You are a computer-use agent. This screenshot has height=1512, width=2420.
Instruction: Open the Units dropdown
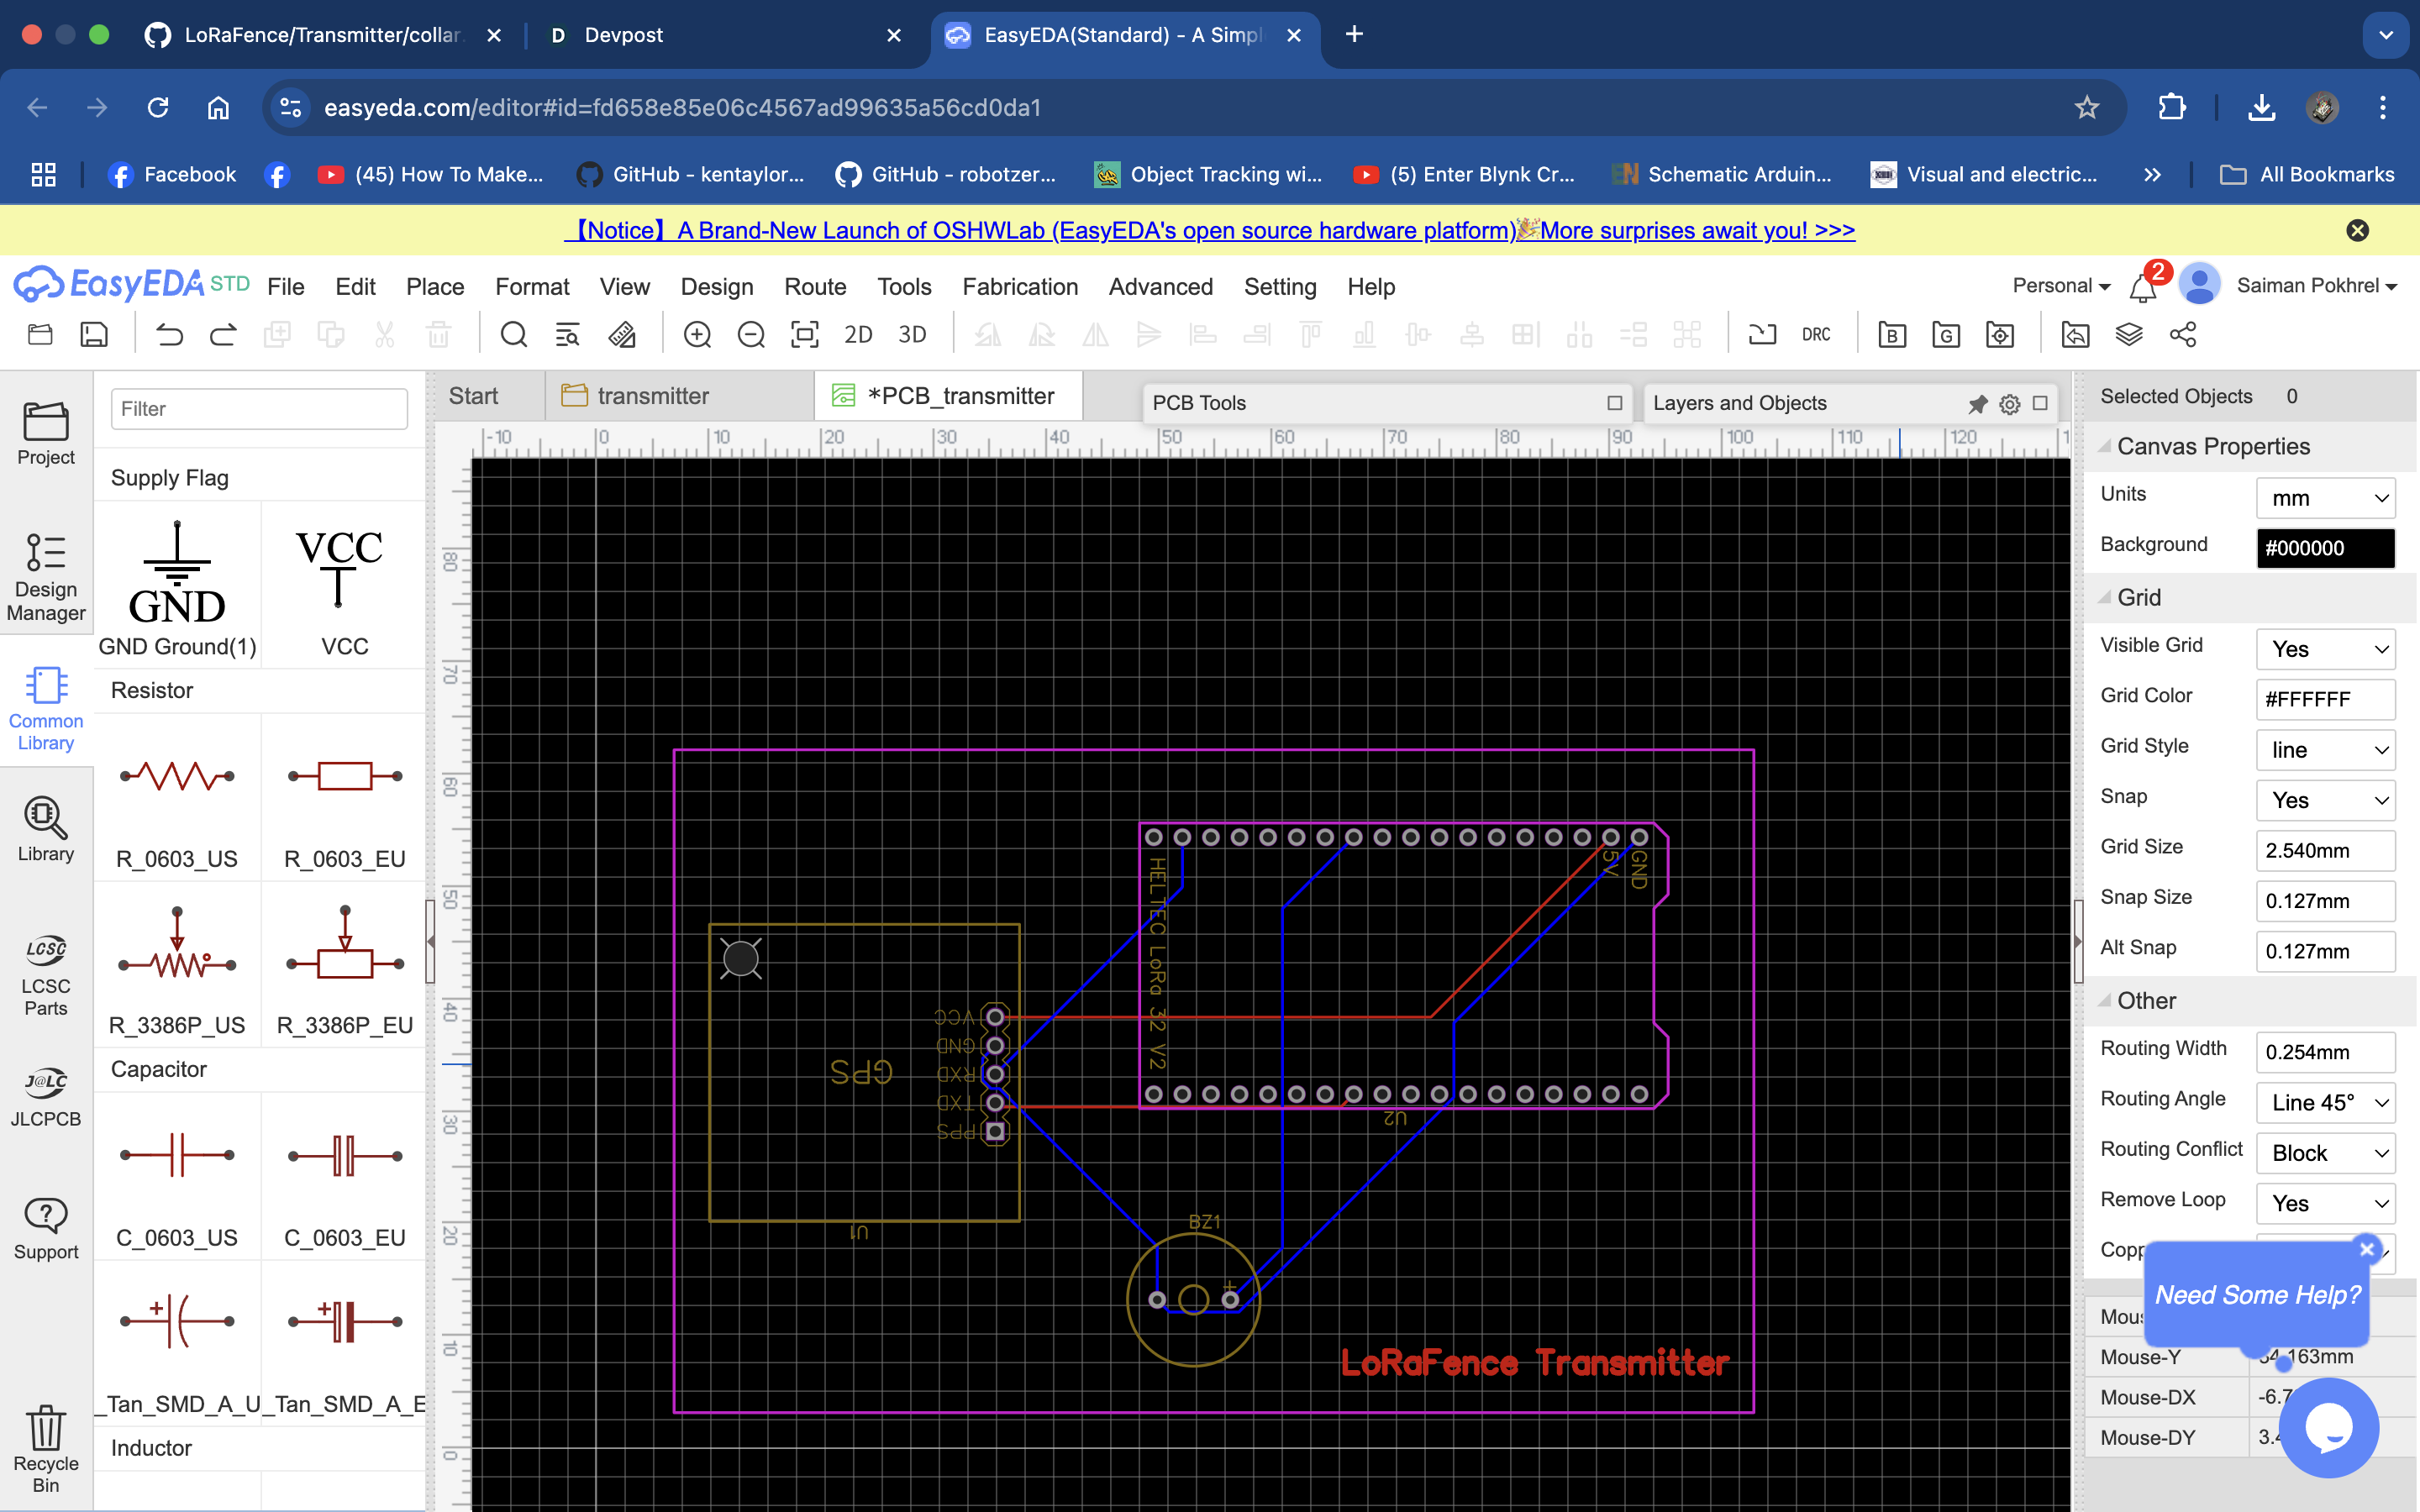tap(2325, 498)
